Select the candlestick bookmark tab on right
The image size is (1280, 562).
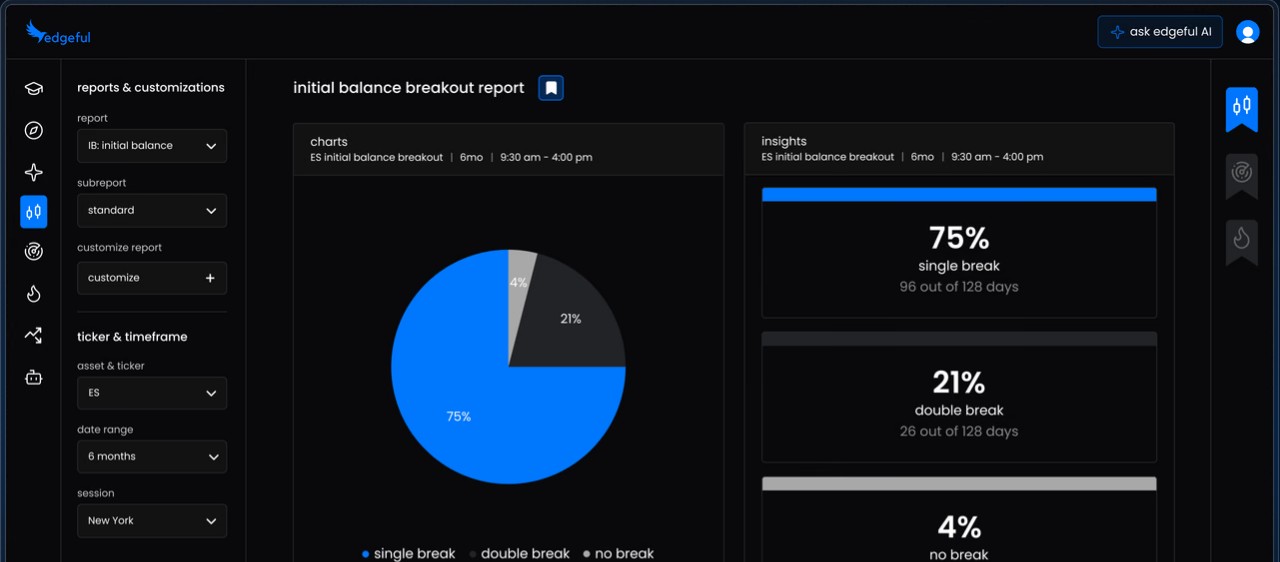pyautogui.click(x=1241, y=108)
